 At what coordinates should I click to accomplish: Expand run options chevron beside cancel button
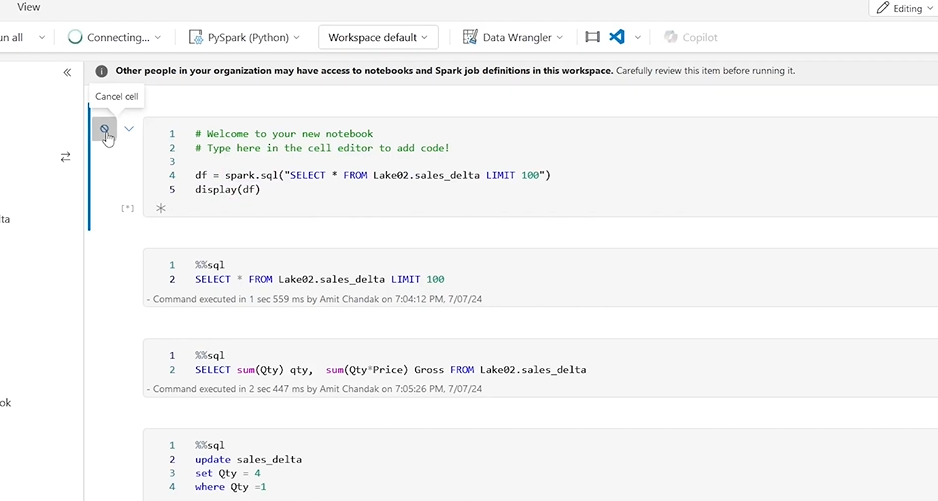click(129, 129)
